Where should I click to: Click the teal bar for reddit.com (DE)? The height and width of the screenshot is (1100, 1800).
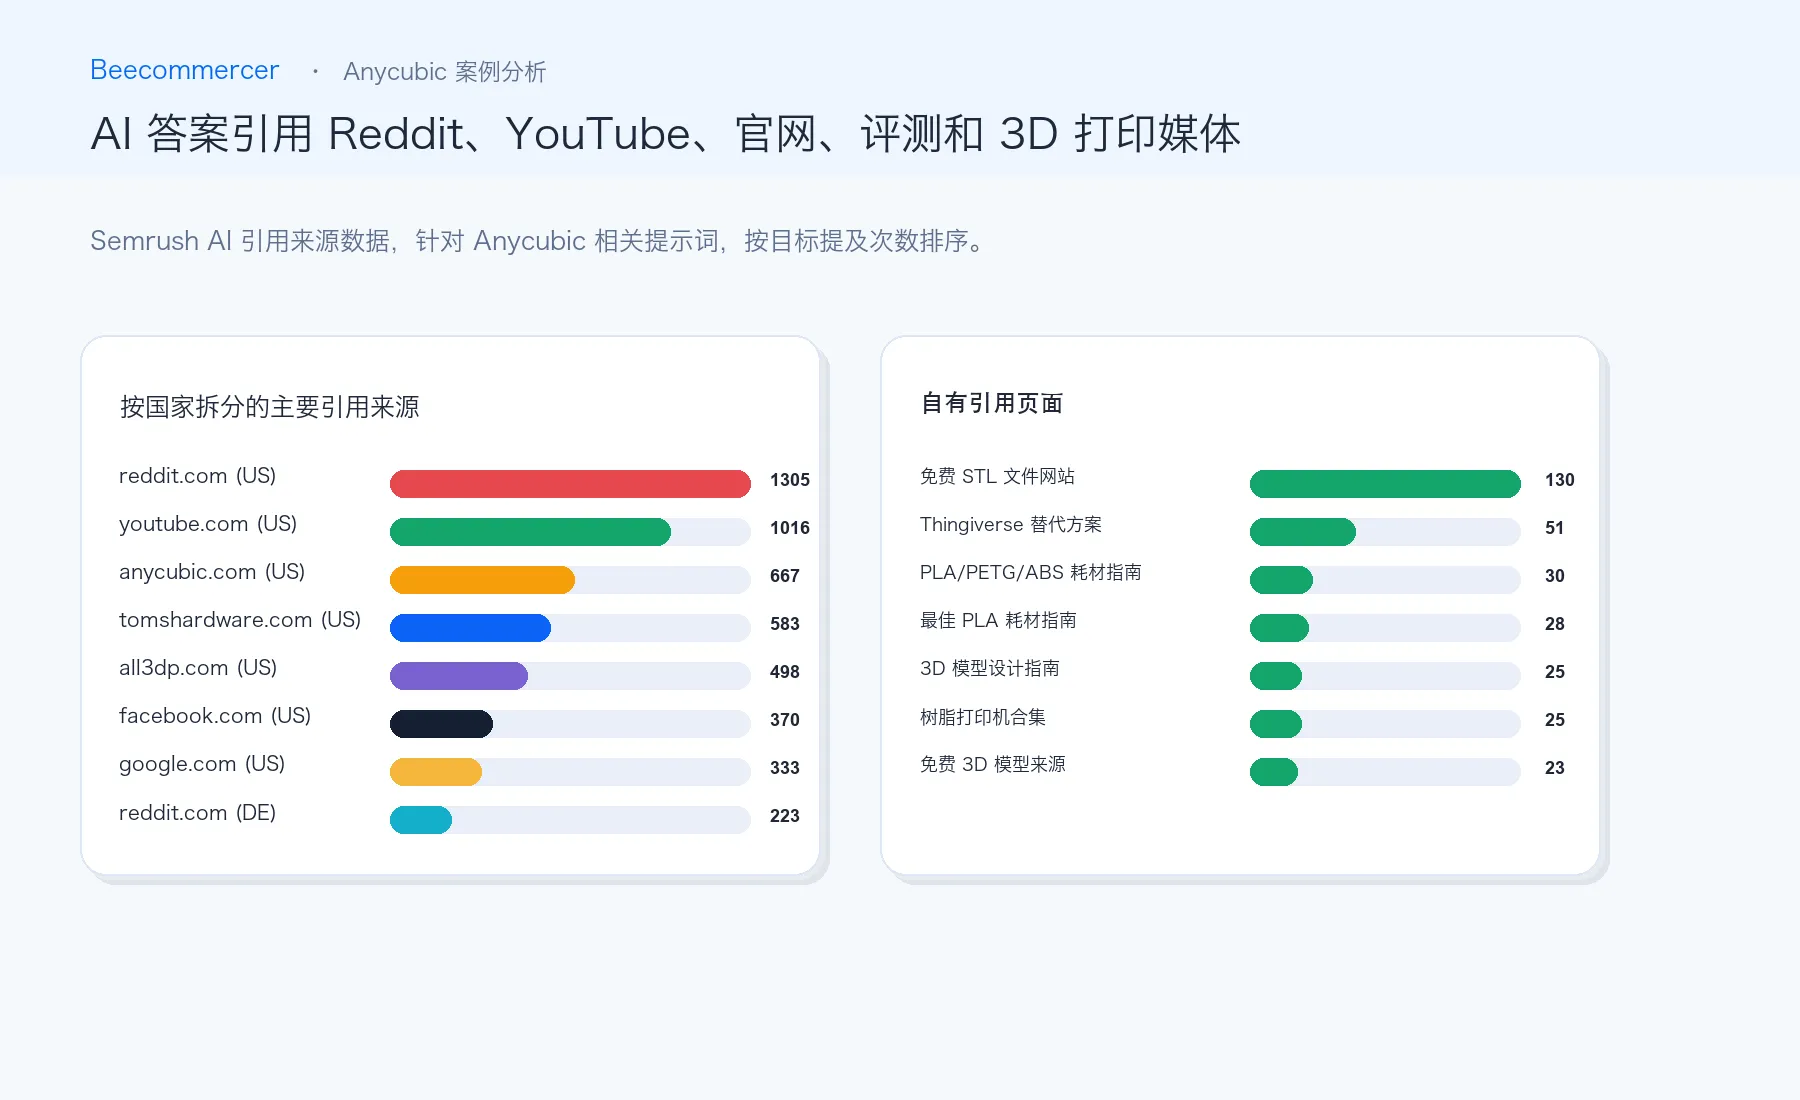tap(421, 820)
